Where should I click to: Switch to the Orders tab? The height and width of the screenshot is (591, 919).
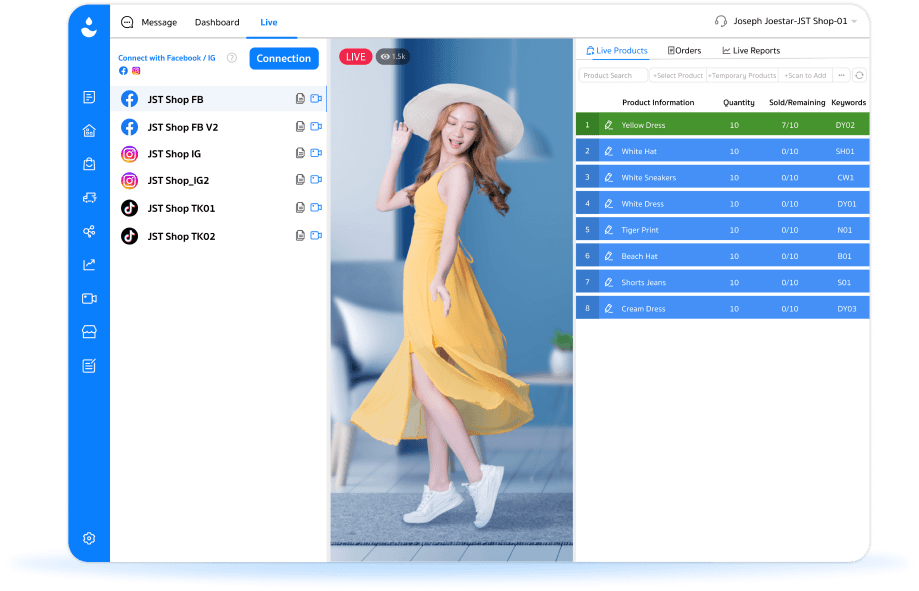(x=684, y=49)
